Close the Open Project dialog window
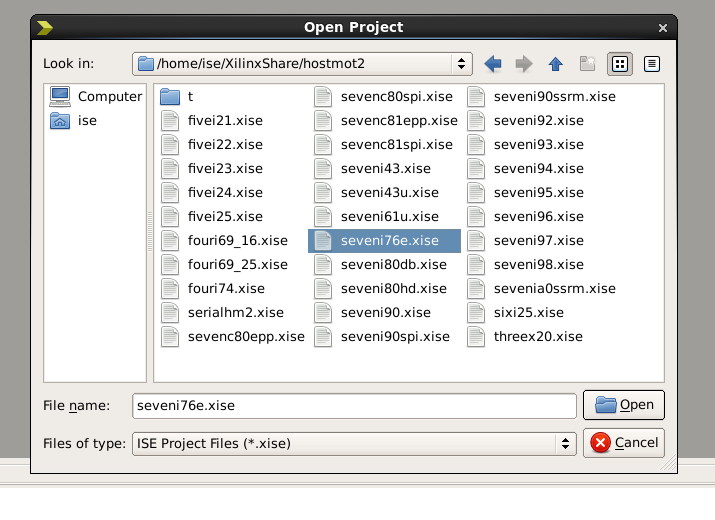This screenshot has width=715, height=520. point(663,28)
